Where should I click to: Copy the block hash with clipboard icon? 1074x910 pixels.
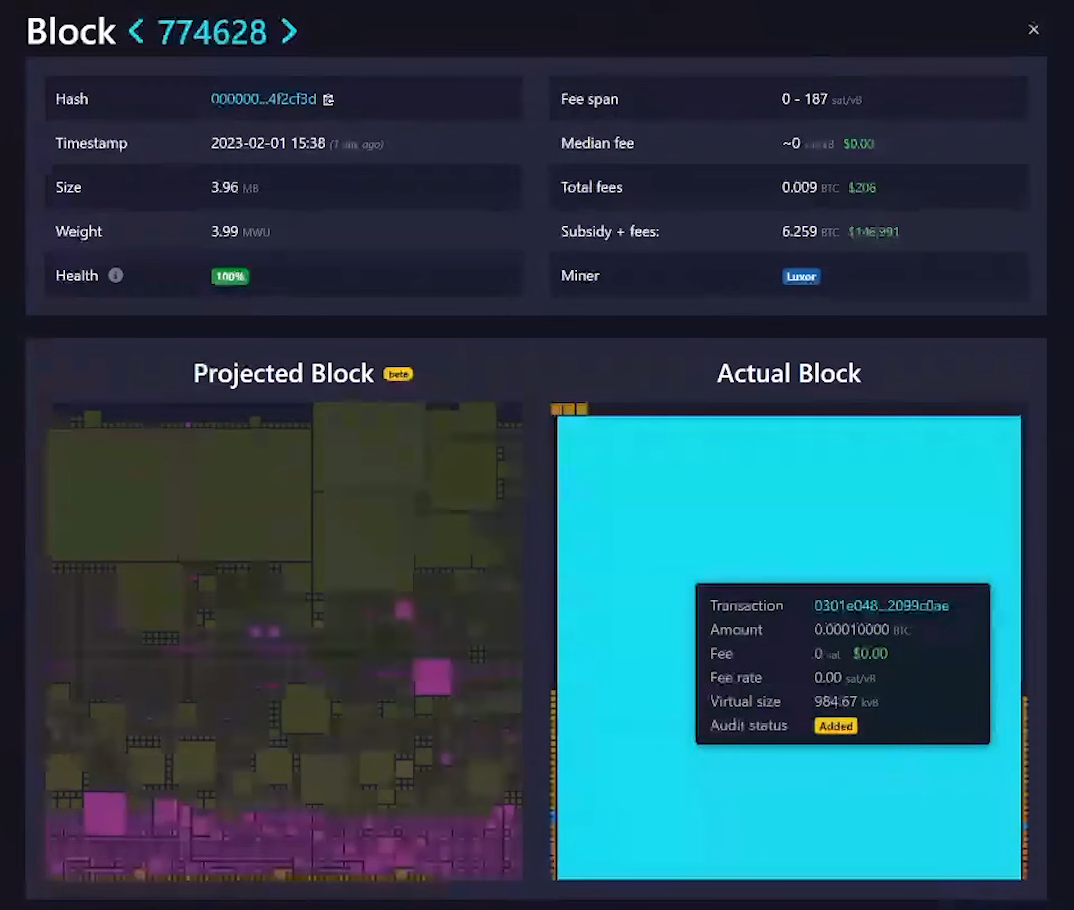coord(328,100)
